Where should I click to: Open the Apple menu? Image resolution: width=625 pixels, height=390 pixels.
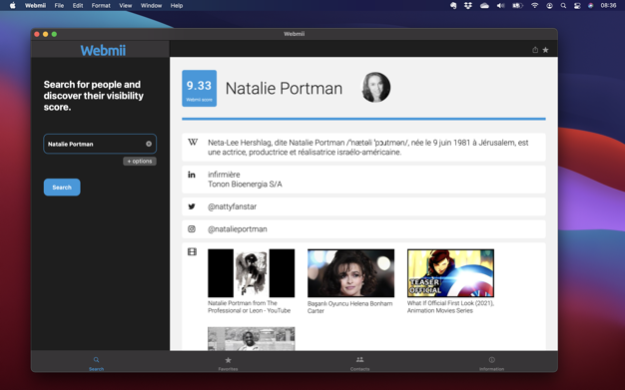[x=13, y=6]
